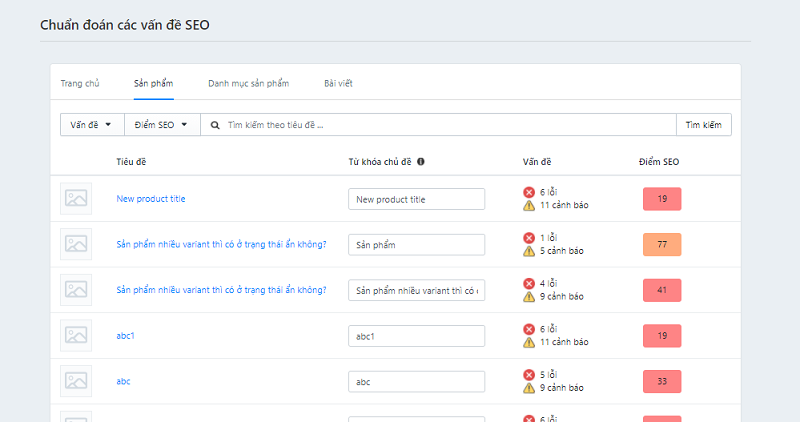This screenshot has height=422, width=800.
Task: Click the 4 lỗi text
Action: point(549,283)
